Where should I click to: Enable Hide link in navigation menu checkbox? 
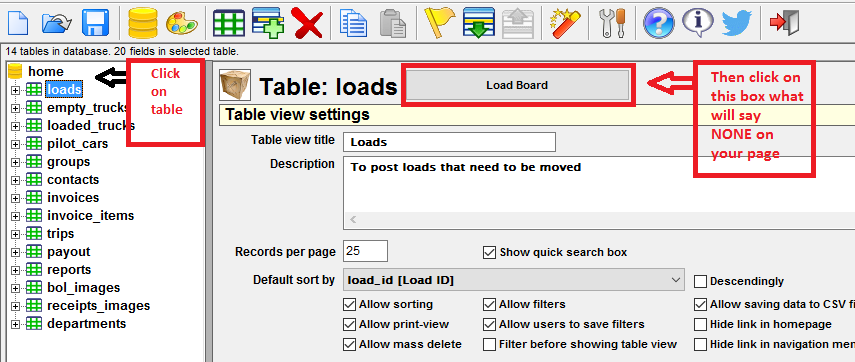tap(700, 345)
